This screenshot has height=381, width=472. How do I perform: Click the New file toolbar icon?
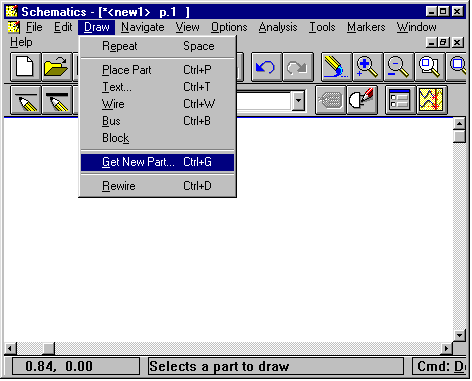tap(26, 67)
